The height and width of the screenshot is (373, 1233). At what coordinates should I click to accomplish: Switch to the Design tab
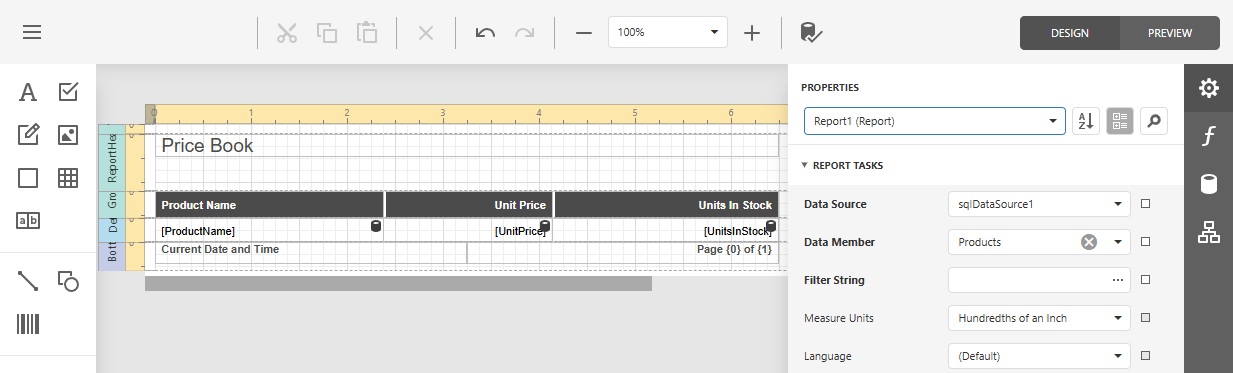pyautogui.click(x=1070, y=33)
